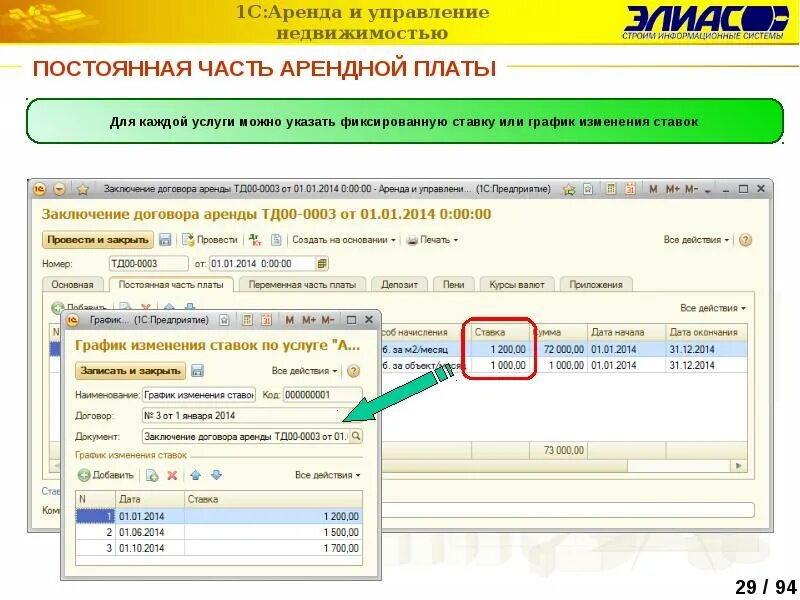Click the copy row icon in rate schedule toolbar
This screenshot has width=800, height=600.
point(152,476)
